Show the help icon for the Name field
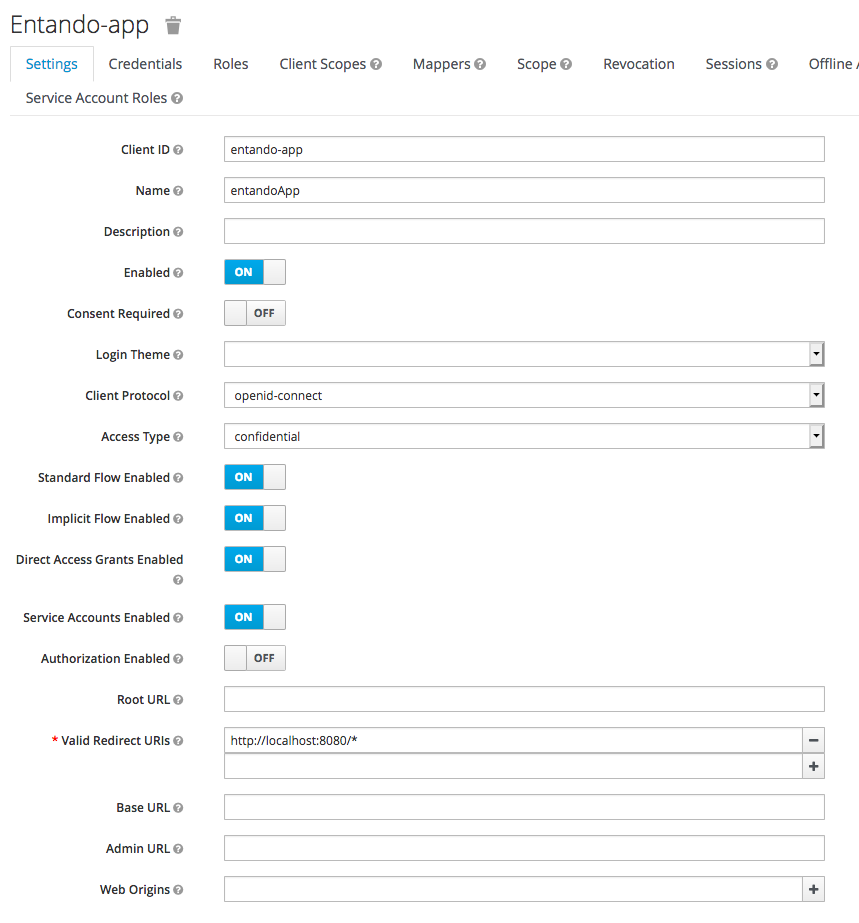This screenshot has height=923, width=859. pyautogui.click(x=178, y=191)
